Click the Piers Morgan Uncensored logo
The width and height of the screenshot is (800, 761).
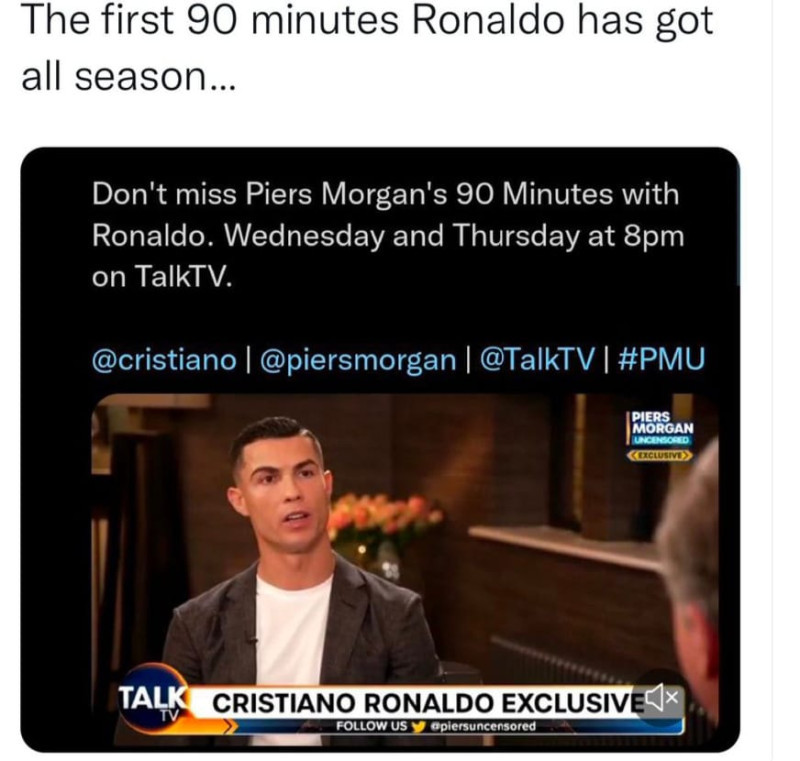tap(661, 428)
